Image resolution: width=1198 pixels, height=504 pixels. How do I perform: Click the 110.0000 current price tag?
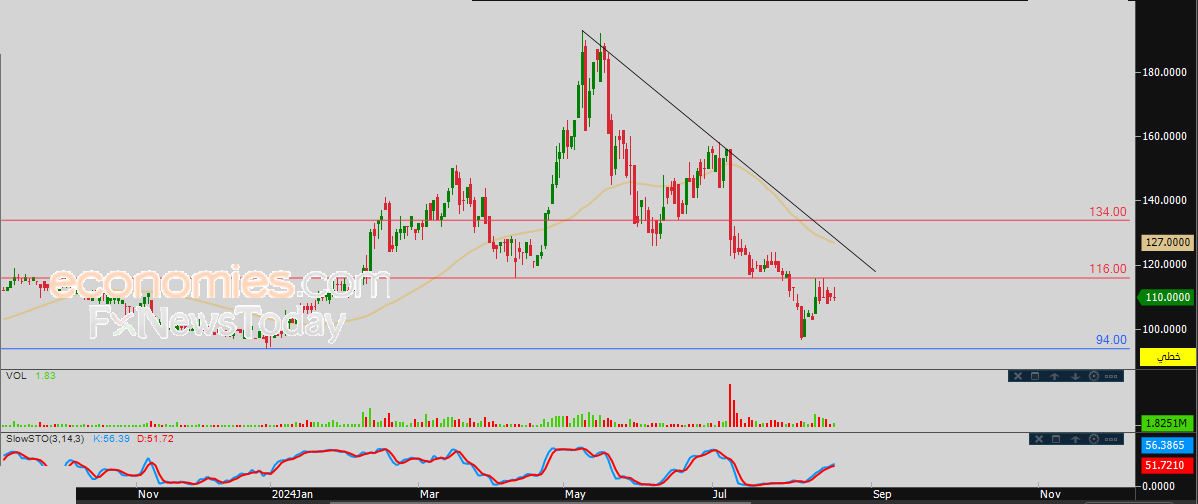pos(1167,297)
